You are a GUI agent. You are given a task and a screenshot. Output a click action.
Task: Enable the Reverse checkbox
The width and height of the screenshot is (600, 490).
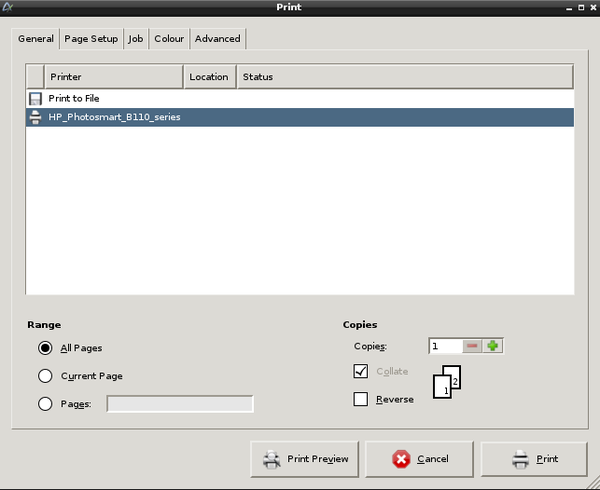pyautogui.click(x=361, y=399)
